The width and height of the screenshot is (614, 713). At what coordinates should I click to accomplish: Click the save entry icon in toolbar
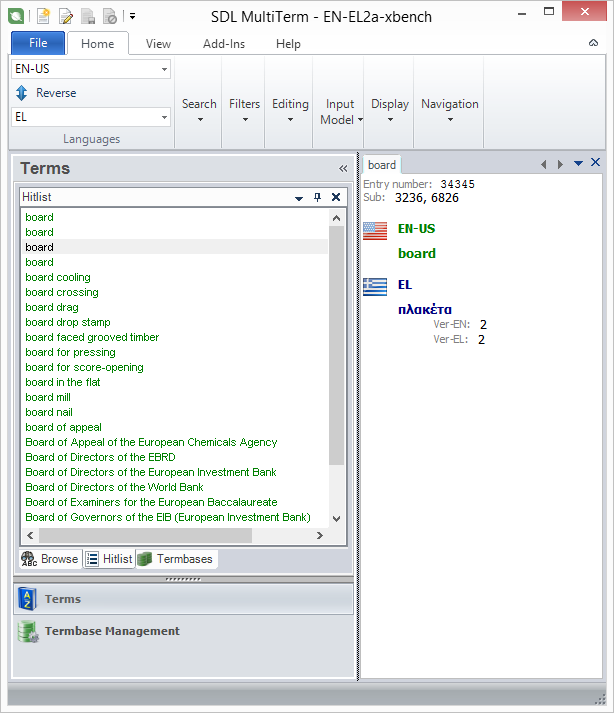[x=88, y=17]
